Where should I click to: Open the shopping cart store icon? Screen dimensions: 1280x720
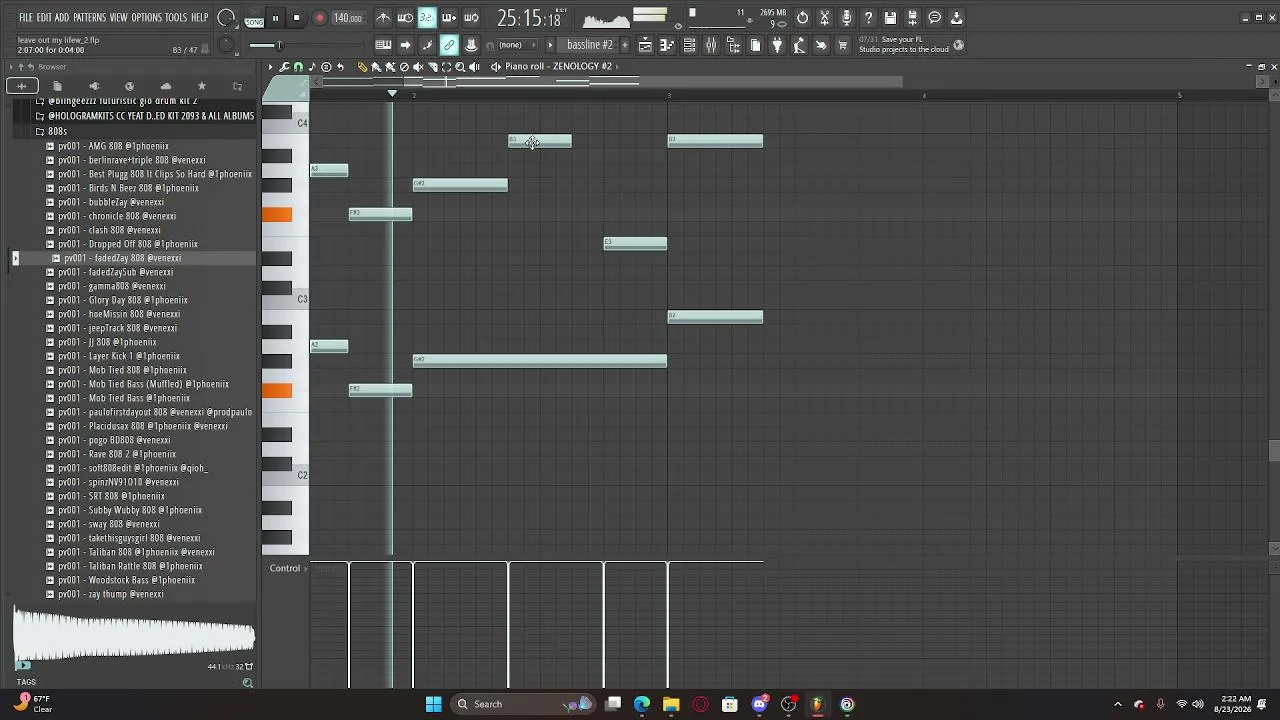pyautogui.click(x=843, y=45)
